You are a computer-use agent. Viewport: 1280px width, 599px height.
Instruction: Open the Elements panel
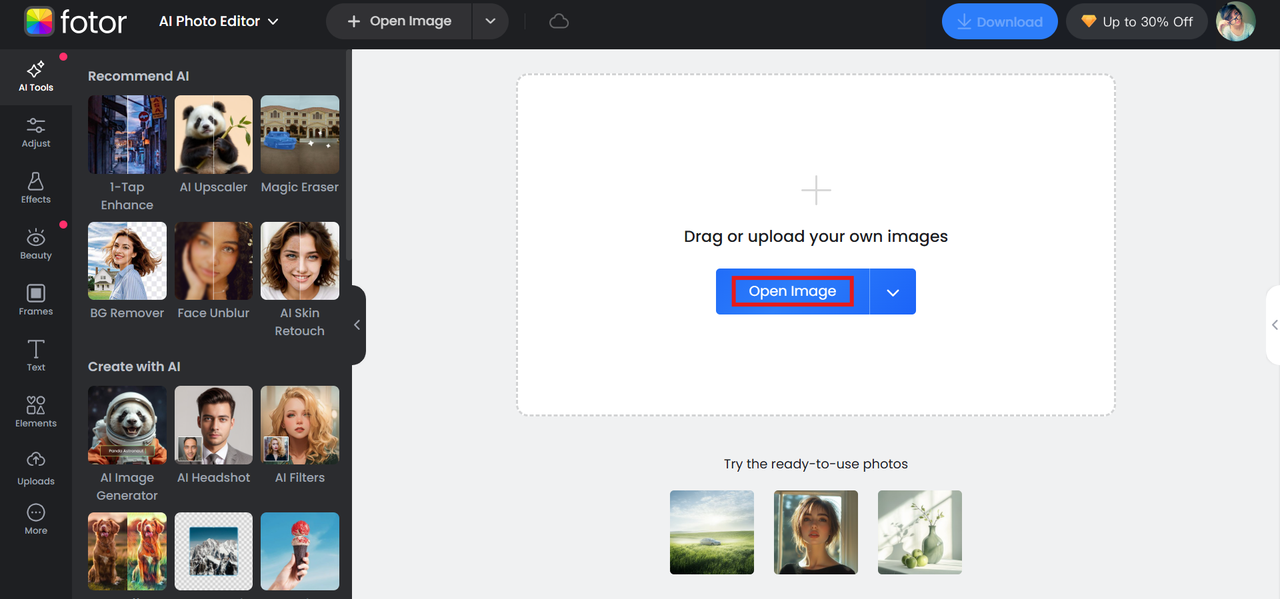point(36,412)
